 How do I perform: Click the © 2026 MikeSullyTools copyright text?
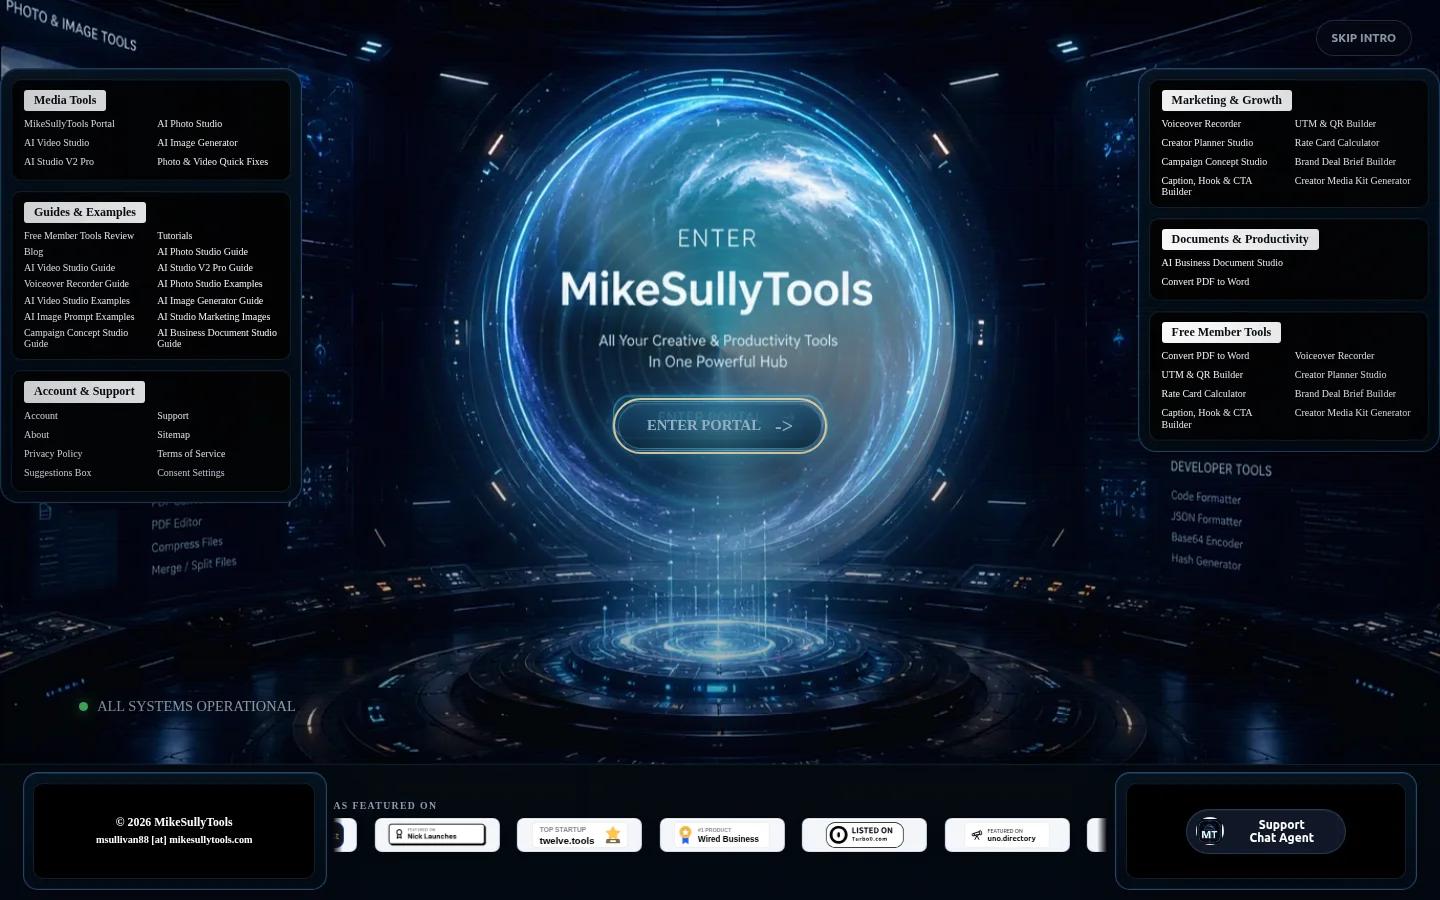pyautogui.click(x=174, y=822)
